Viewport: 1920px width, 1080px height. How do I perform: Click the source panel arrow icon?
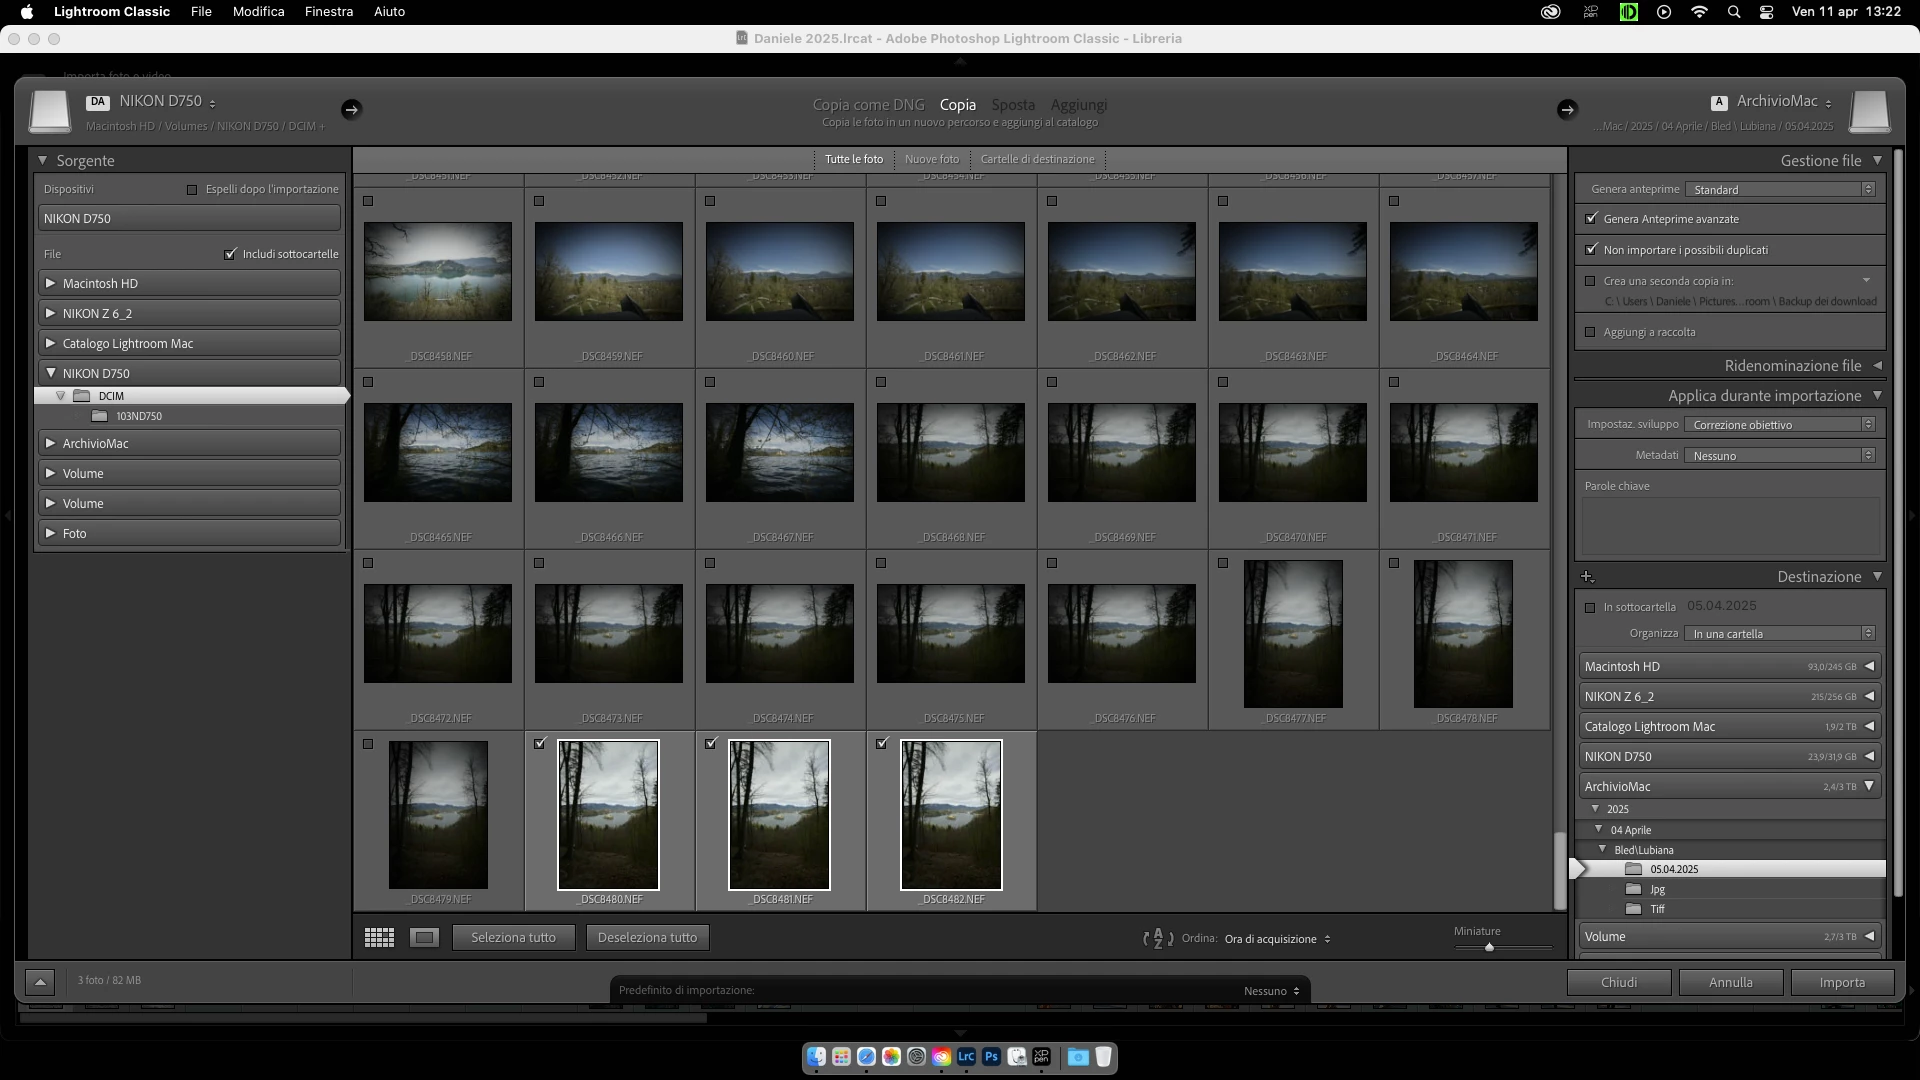pos(351,110)
